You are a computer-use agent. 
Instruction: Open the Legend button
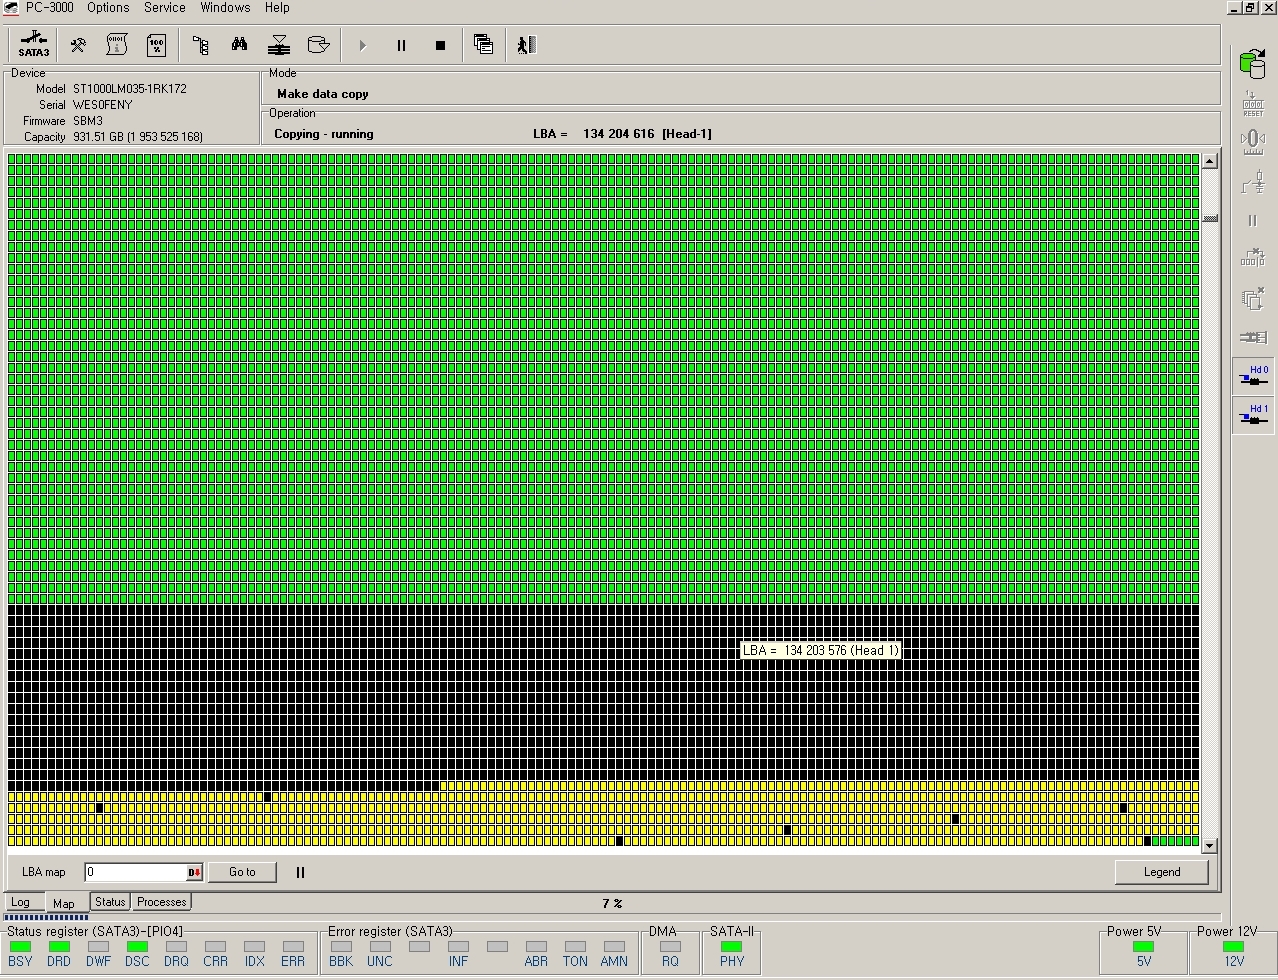[1162, 872]
